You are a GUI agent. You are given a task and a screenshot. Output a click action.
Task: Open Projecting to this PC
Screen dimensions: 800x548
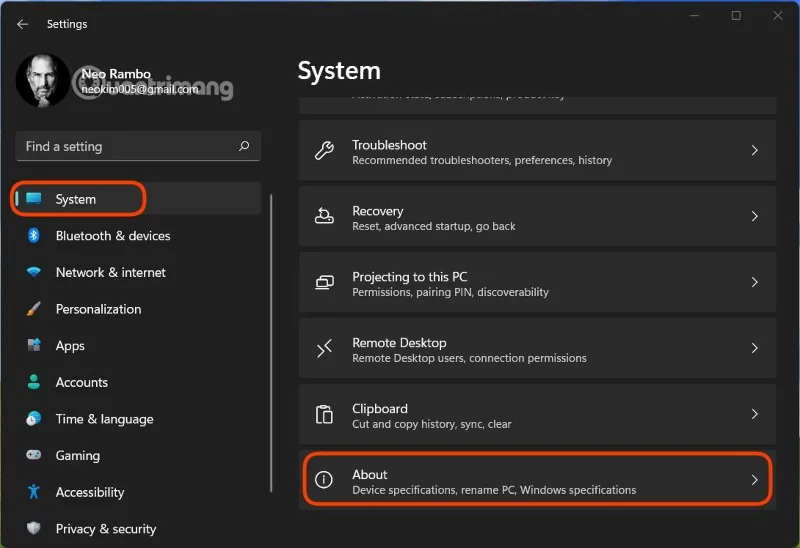pos(537,282)
